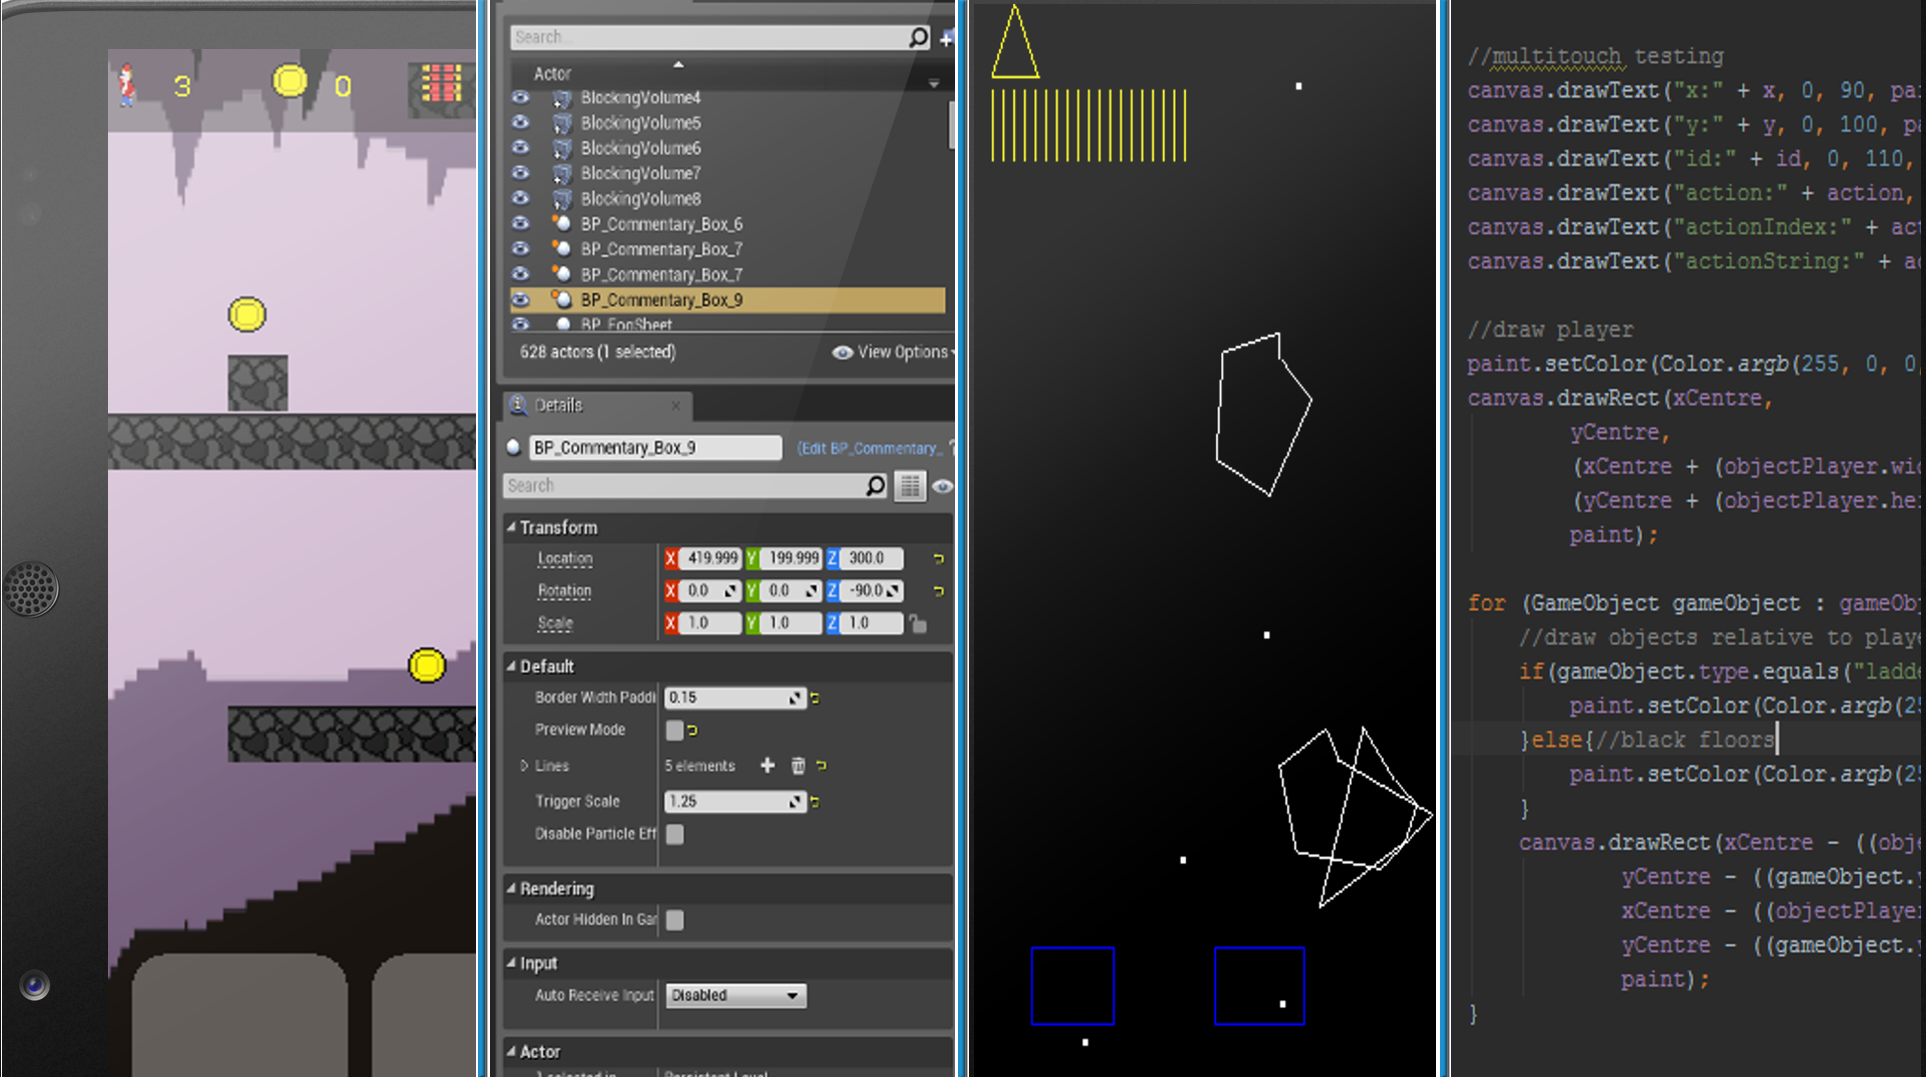Reset Location to default with yellow arrow
This screenshot has height=1077, width=1926.
938,559
